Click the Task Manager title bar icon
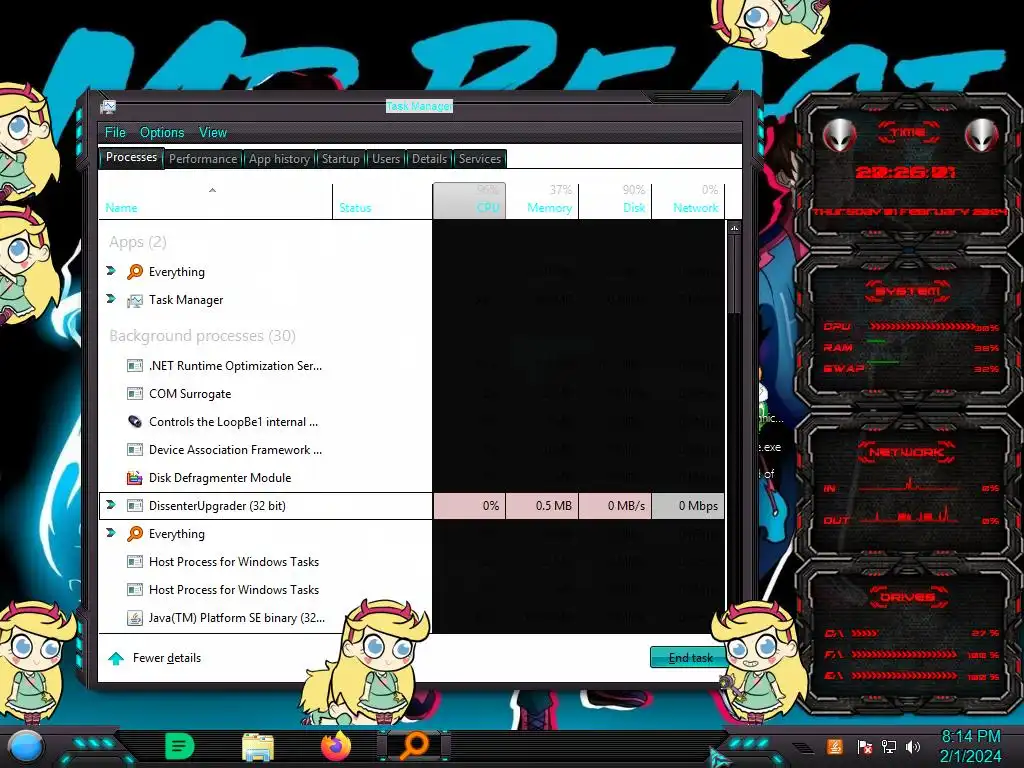The width and height of the screenshot is (1024, 768). (108, 106)
